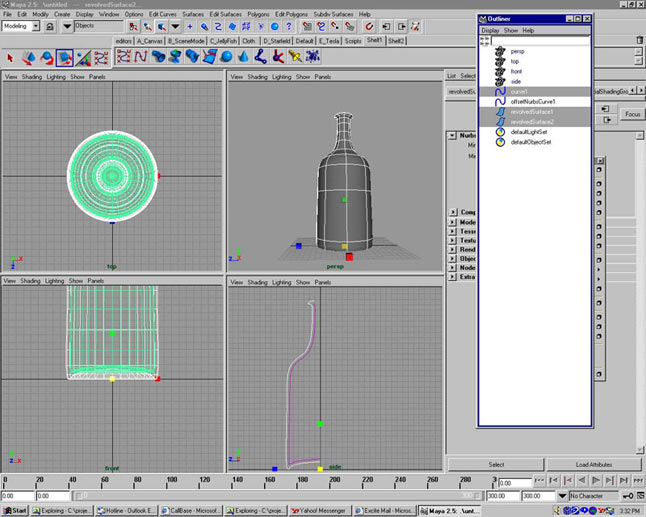
Task: Expand the Rend section in Attribute Editor
Action: [453, 249]
